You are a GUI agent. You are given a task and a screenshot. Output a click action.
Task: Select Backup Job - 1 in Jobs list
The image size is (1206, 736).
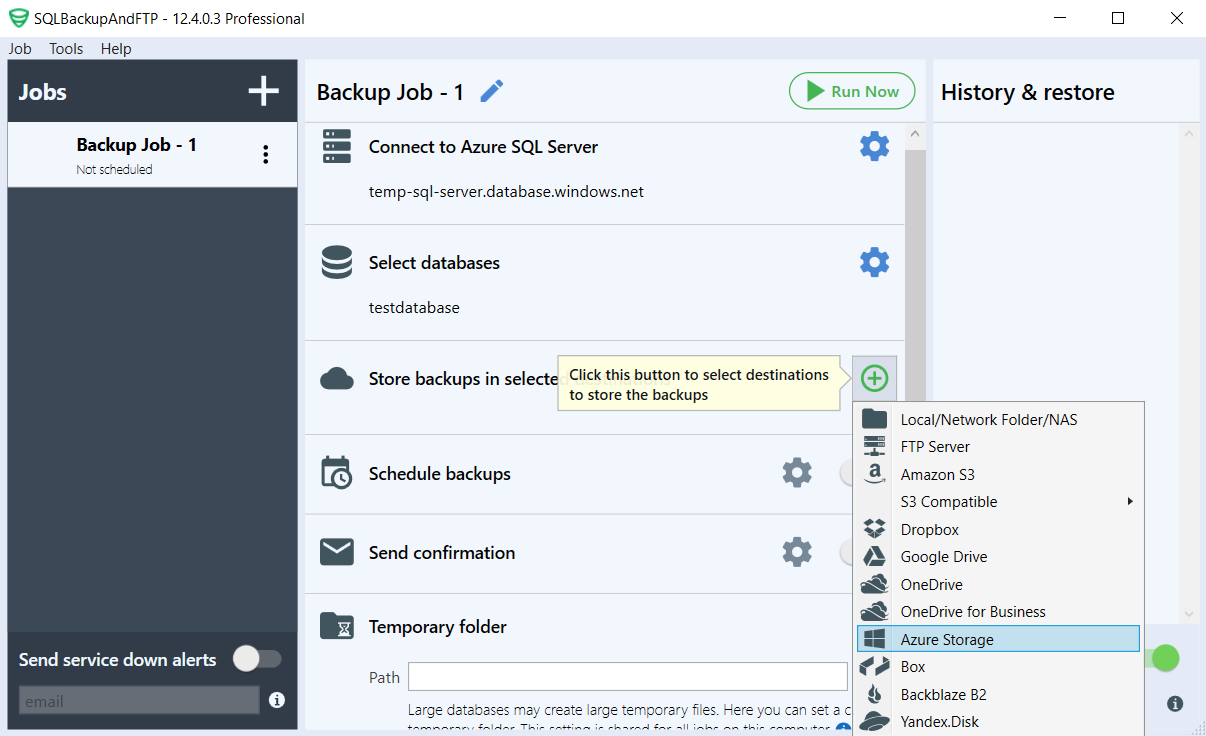[x=152, y=155]
